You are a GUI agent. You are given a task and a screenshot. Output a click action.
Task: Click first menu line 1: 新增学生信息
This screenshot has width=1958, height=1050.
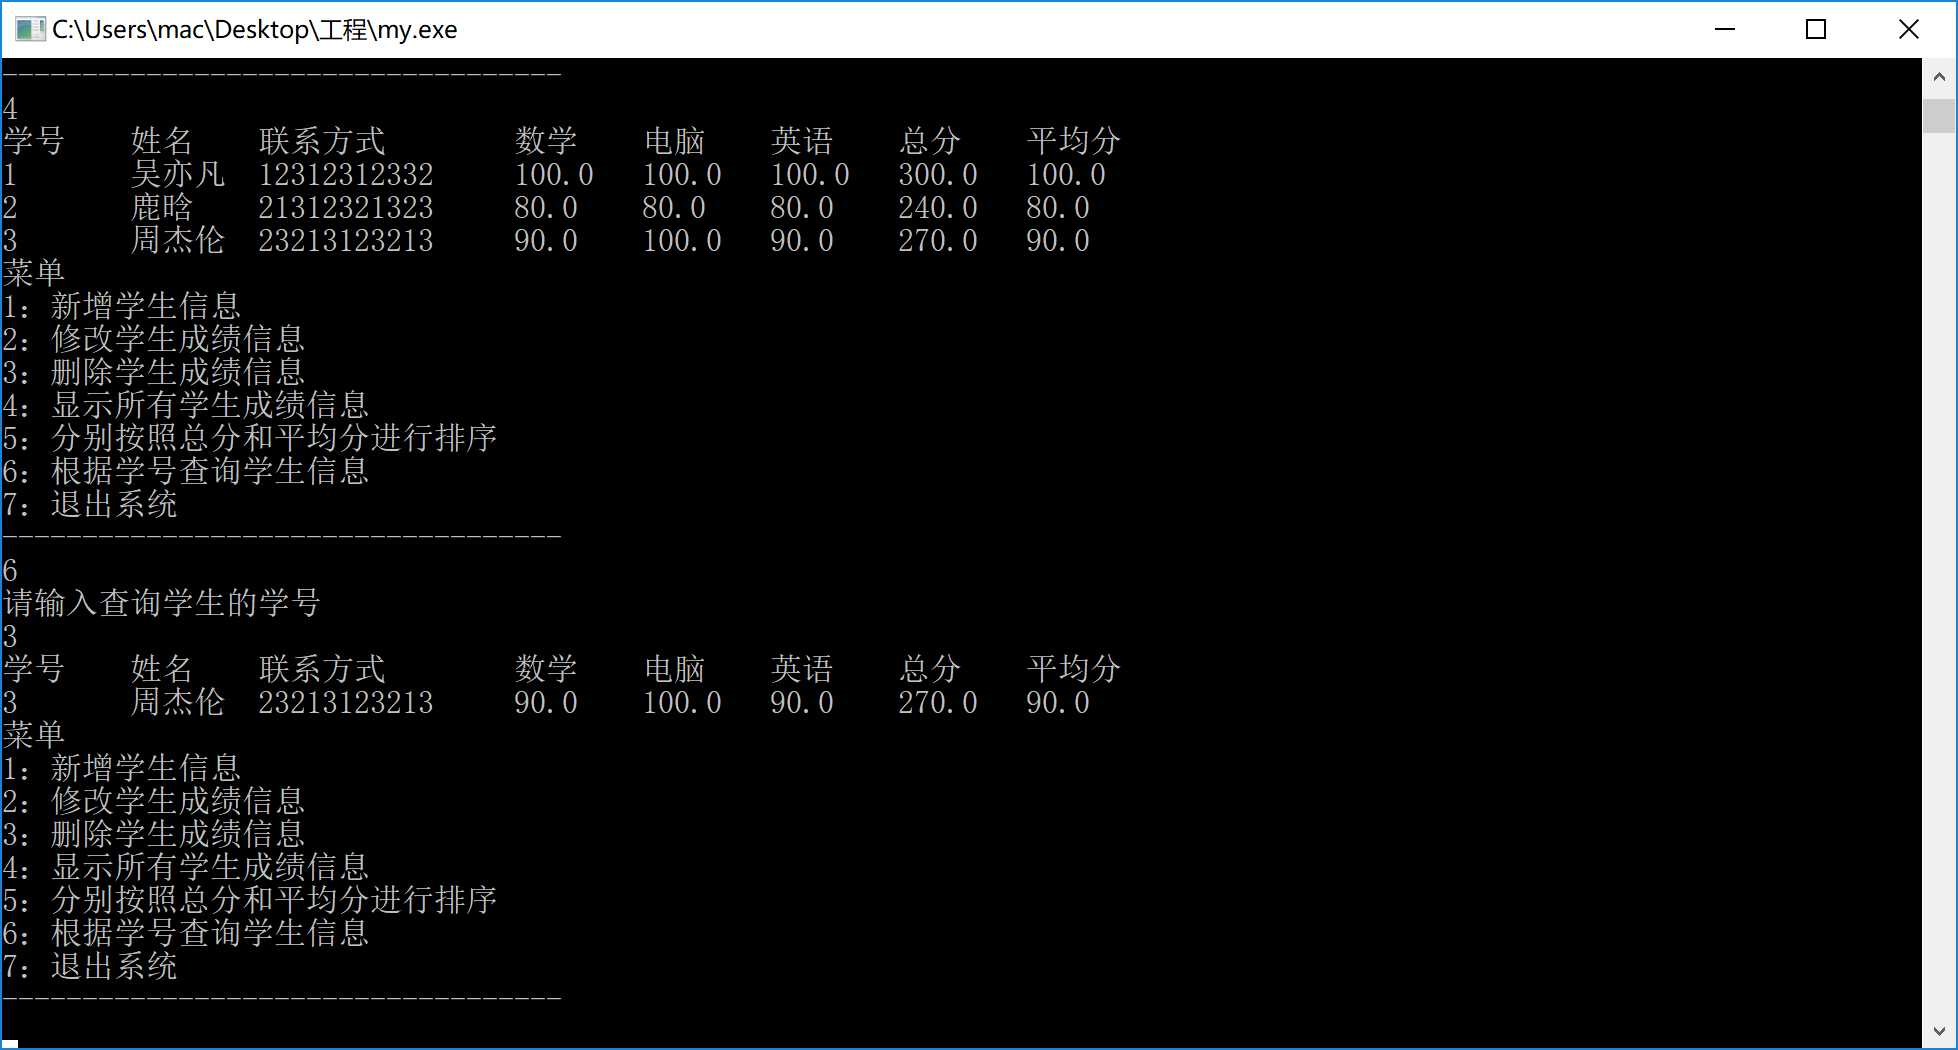tap(122, 306)
